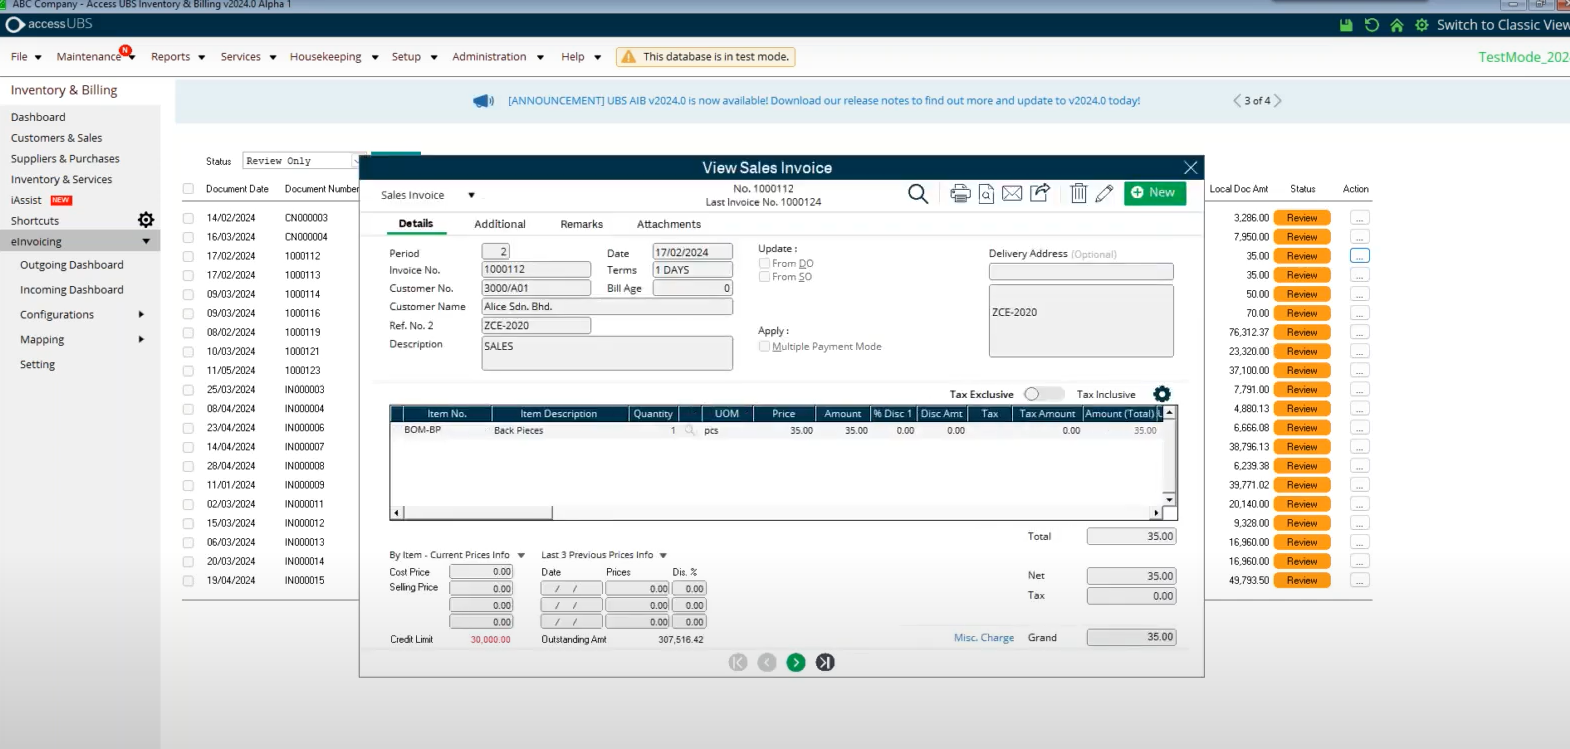Image resolution: width=1570 pixels, height=749 pixels.
Task: Collapse the eInvoicing sidebar section
Action: click(x=146, y=242)
